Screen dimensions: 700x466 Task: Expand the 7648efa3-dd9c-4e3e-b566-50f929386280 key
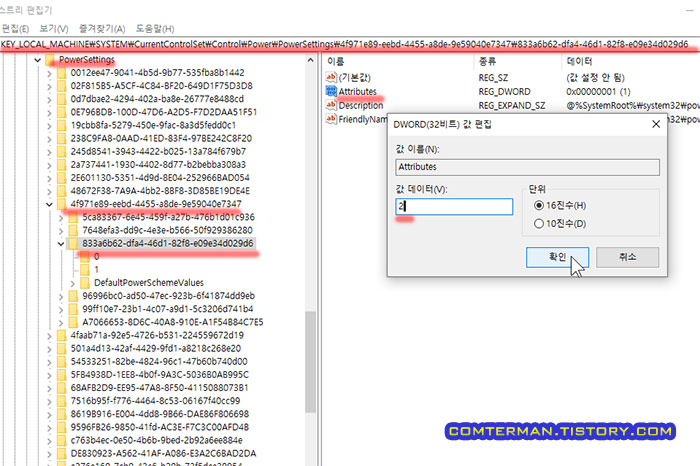tap(61, 231)
